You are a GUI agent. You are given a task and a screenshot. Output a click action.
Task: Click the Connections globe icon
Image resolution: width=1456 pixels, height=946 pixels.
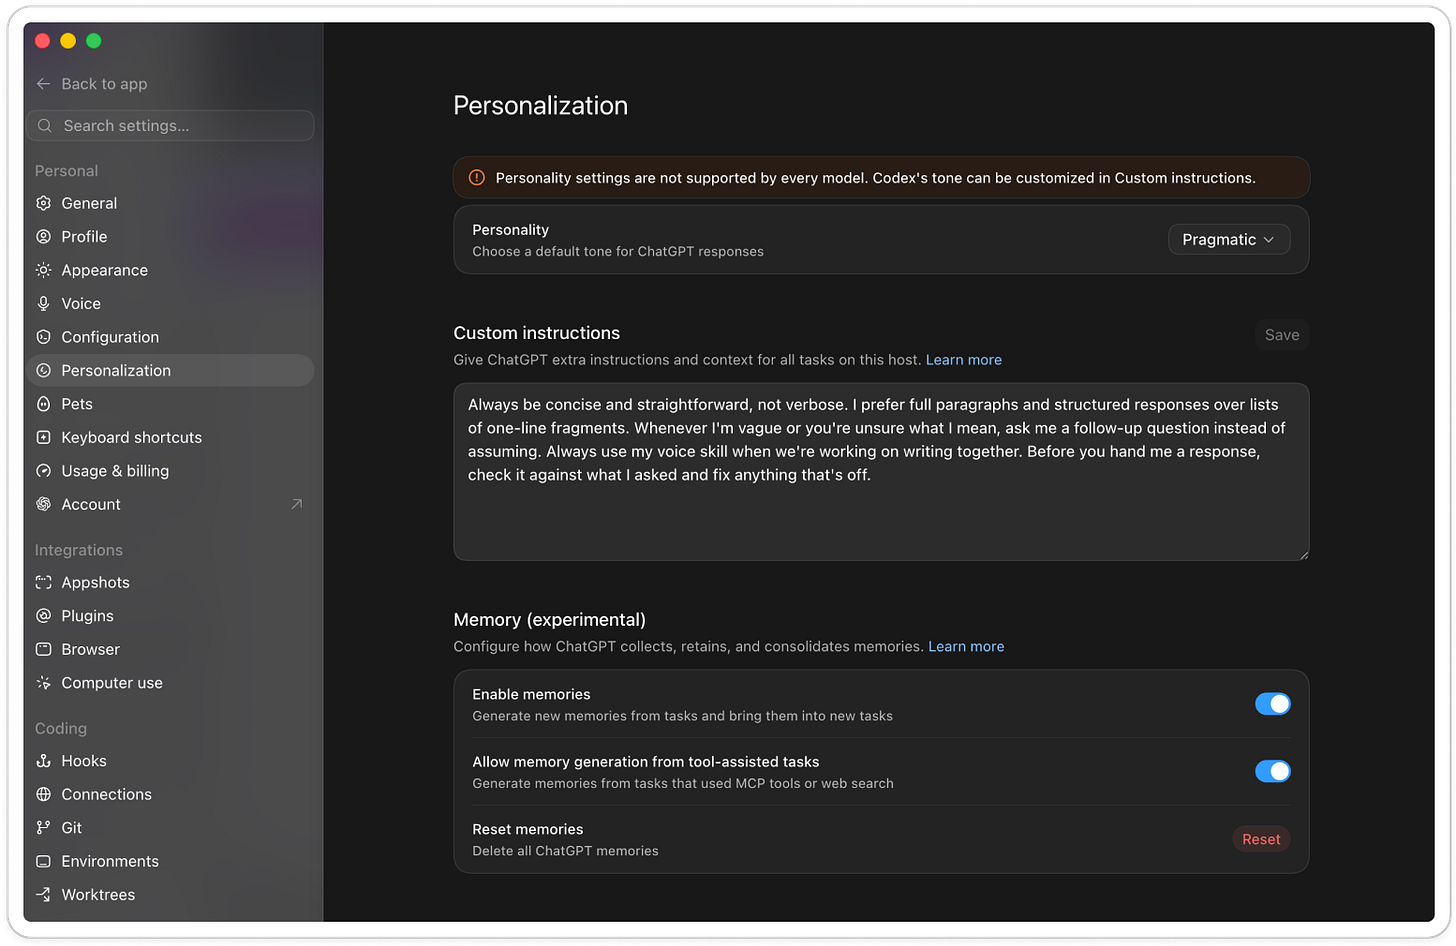pos(43,795)
